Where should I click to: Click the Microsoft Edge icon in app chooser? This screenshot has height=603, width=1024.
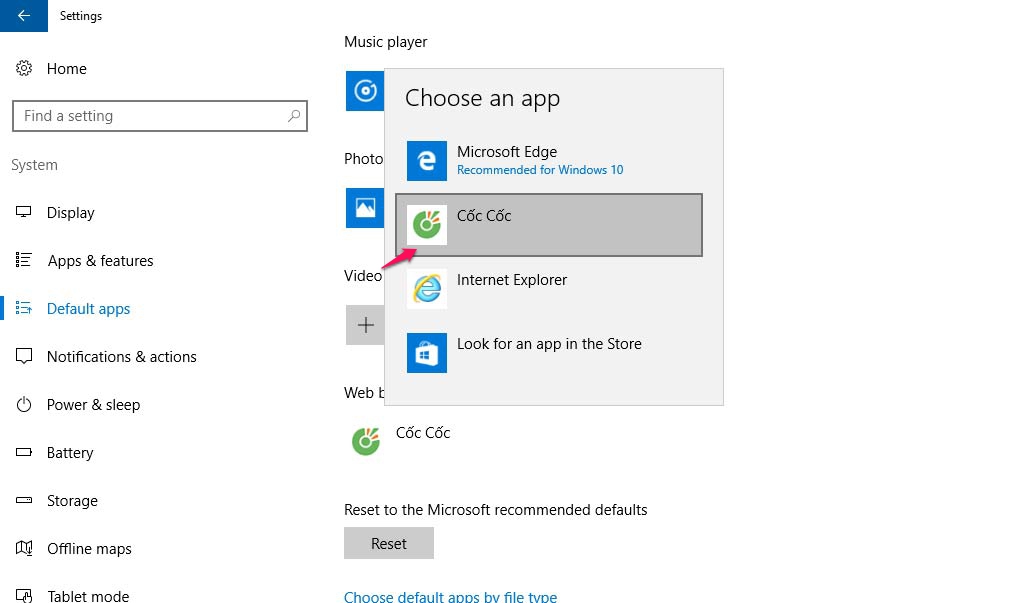(427, 161)
